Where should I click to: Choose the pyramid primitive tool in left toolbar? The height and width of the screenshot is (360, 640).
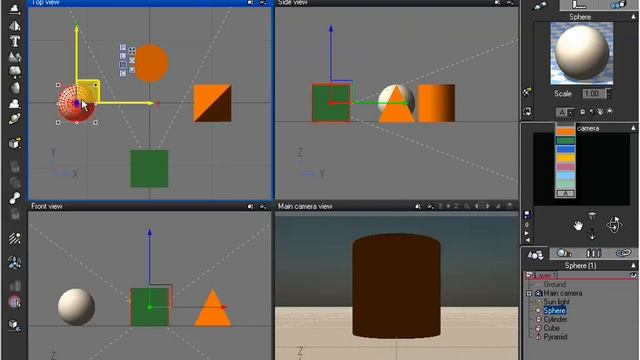tap(15, 25)
